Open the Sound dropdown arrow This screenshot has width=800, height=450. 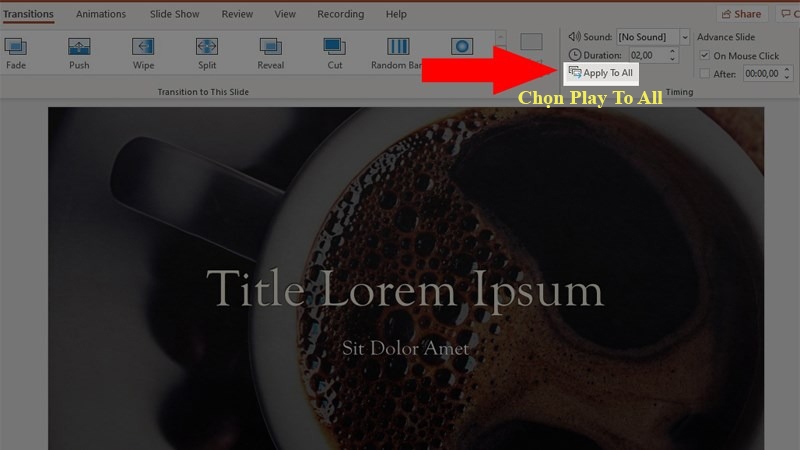tap(685, 37)
